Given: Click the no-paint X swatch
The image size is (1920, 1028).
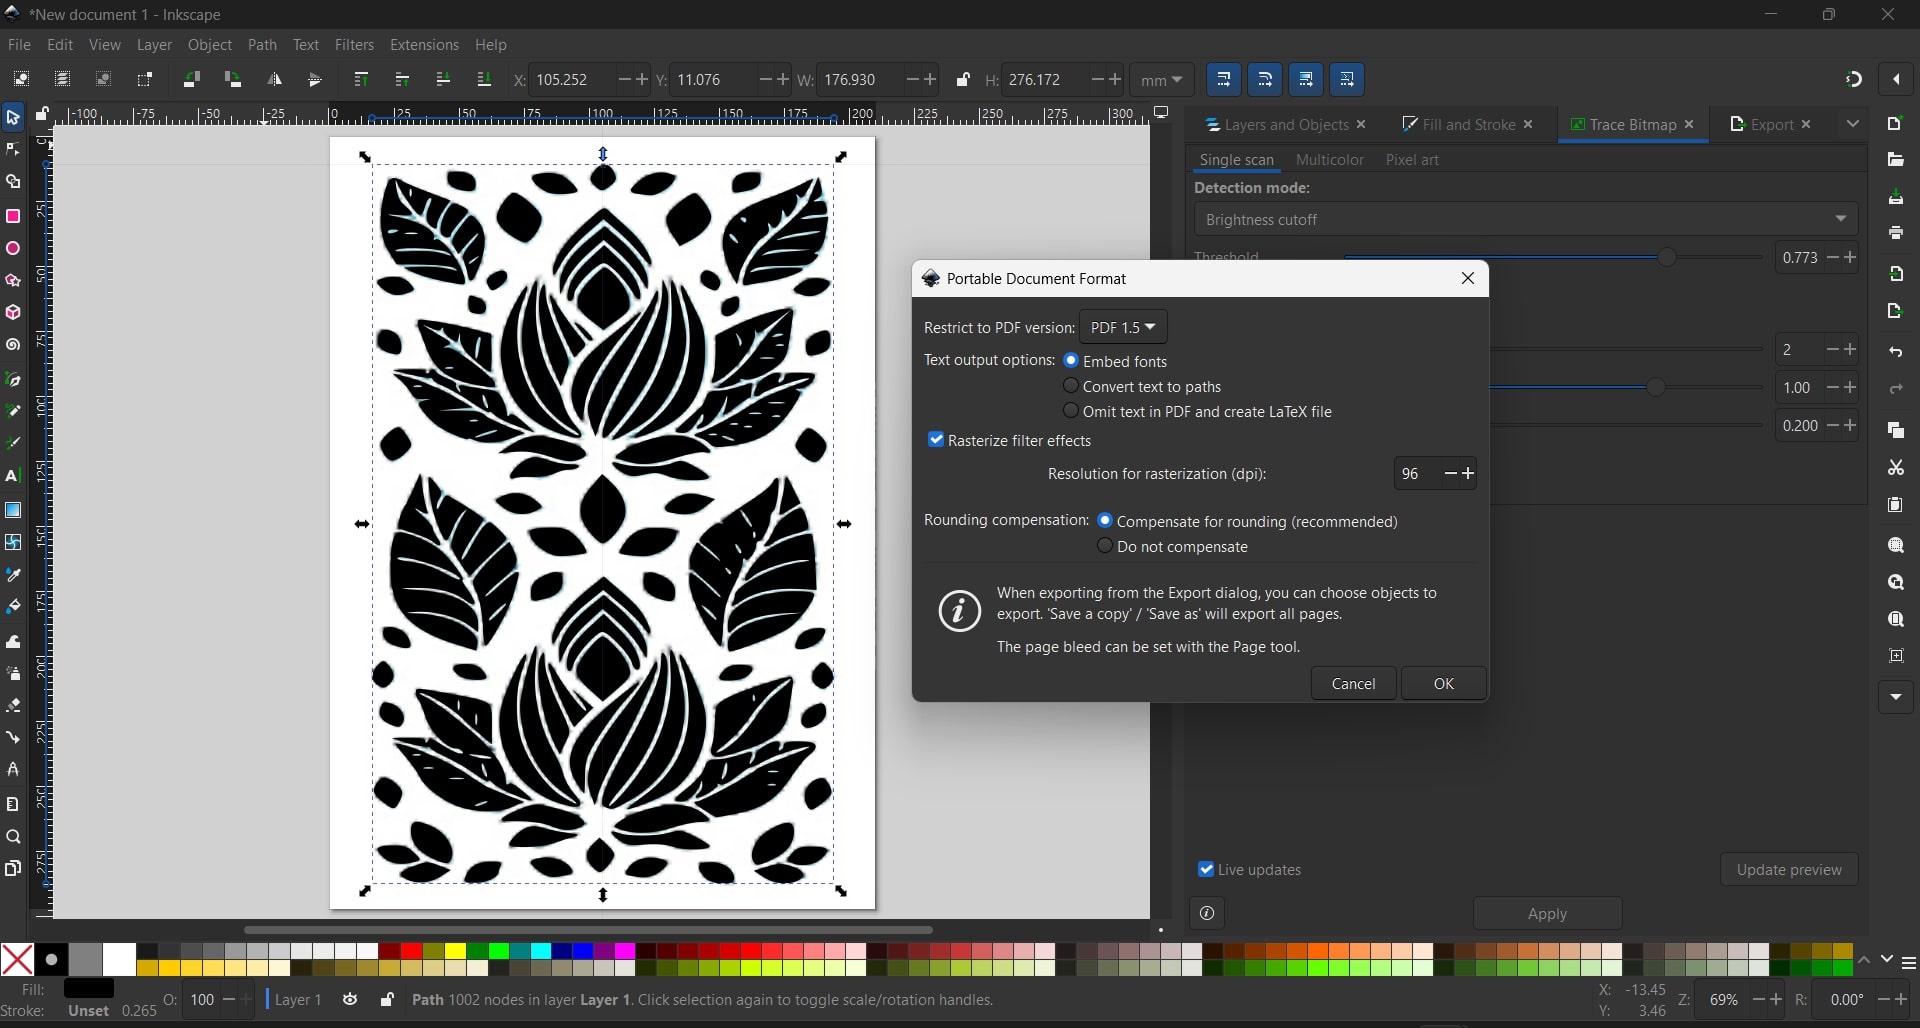Looking at the screenshot, I should click(17, 960).
